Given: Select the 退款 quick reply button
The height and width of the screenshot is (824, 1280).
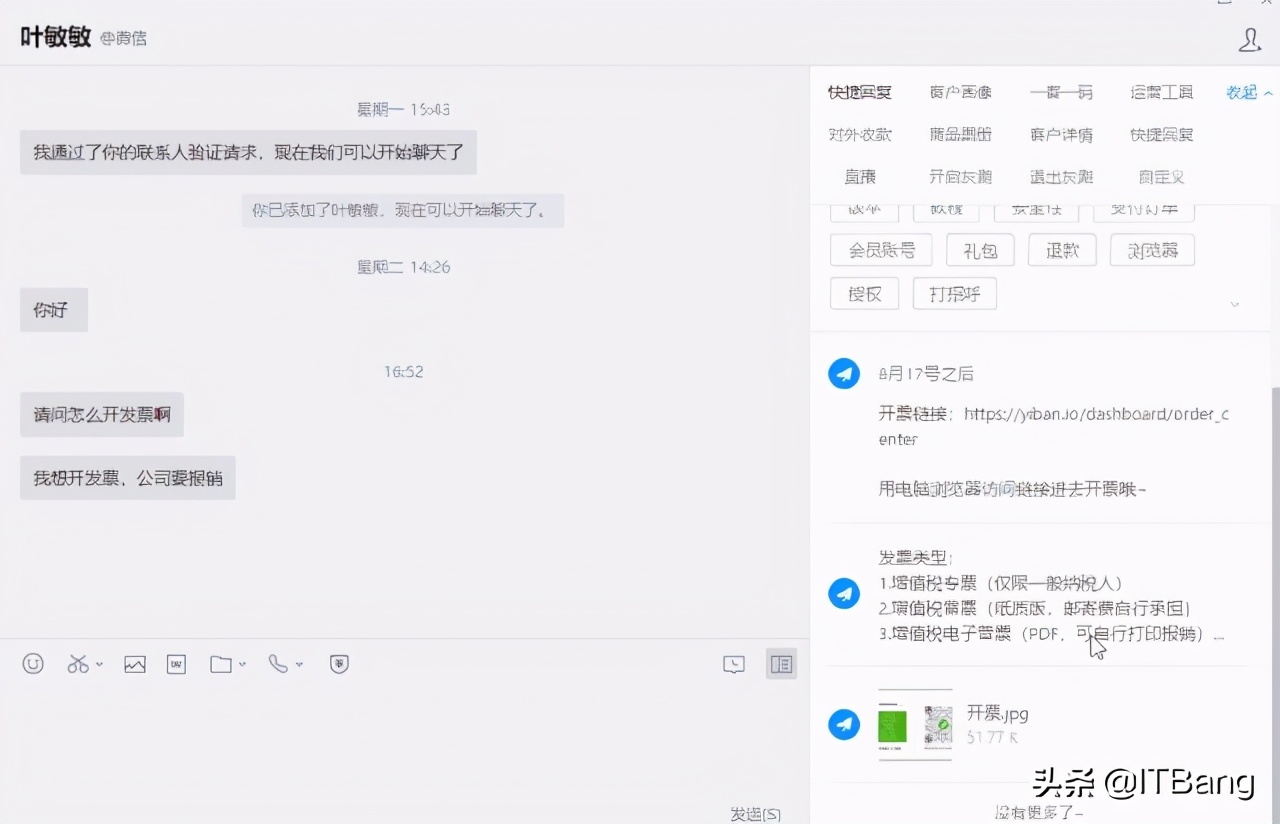Looking at the screenshot, I should pyautogui.click(x=1062, y=250).
